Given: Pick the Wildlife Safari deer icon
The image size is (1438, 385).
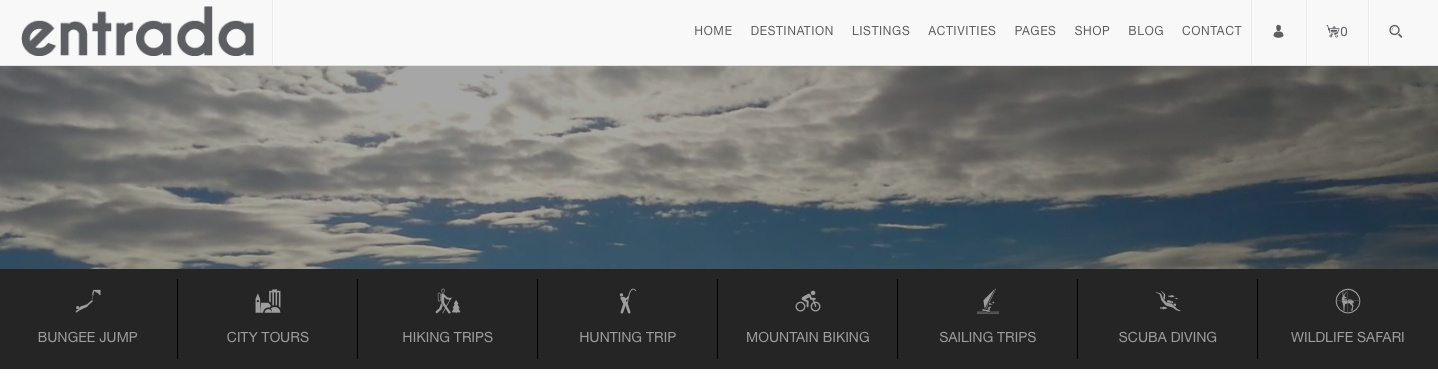Looking at the screenshot, I should coord(1348,301).
